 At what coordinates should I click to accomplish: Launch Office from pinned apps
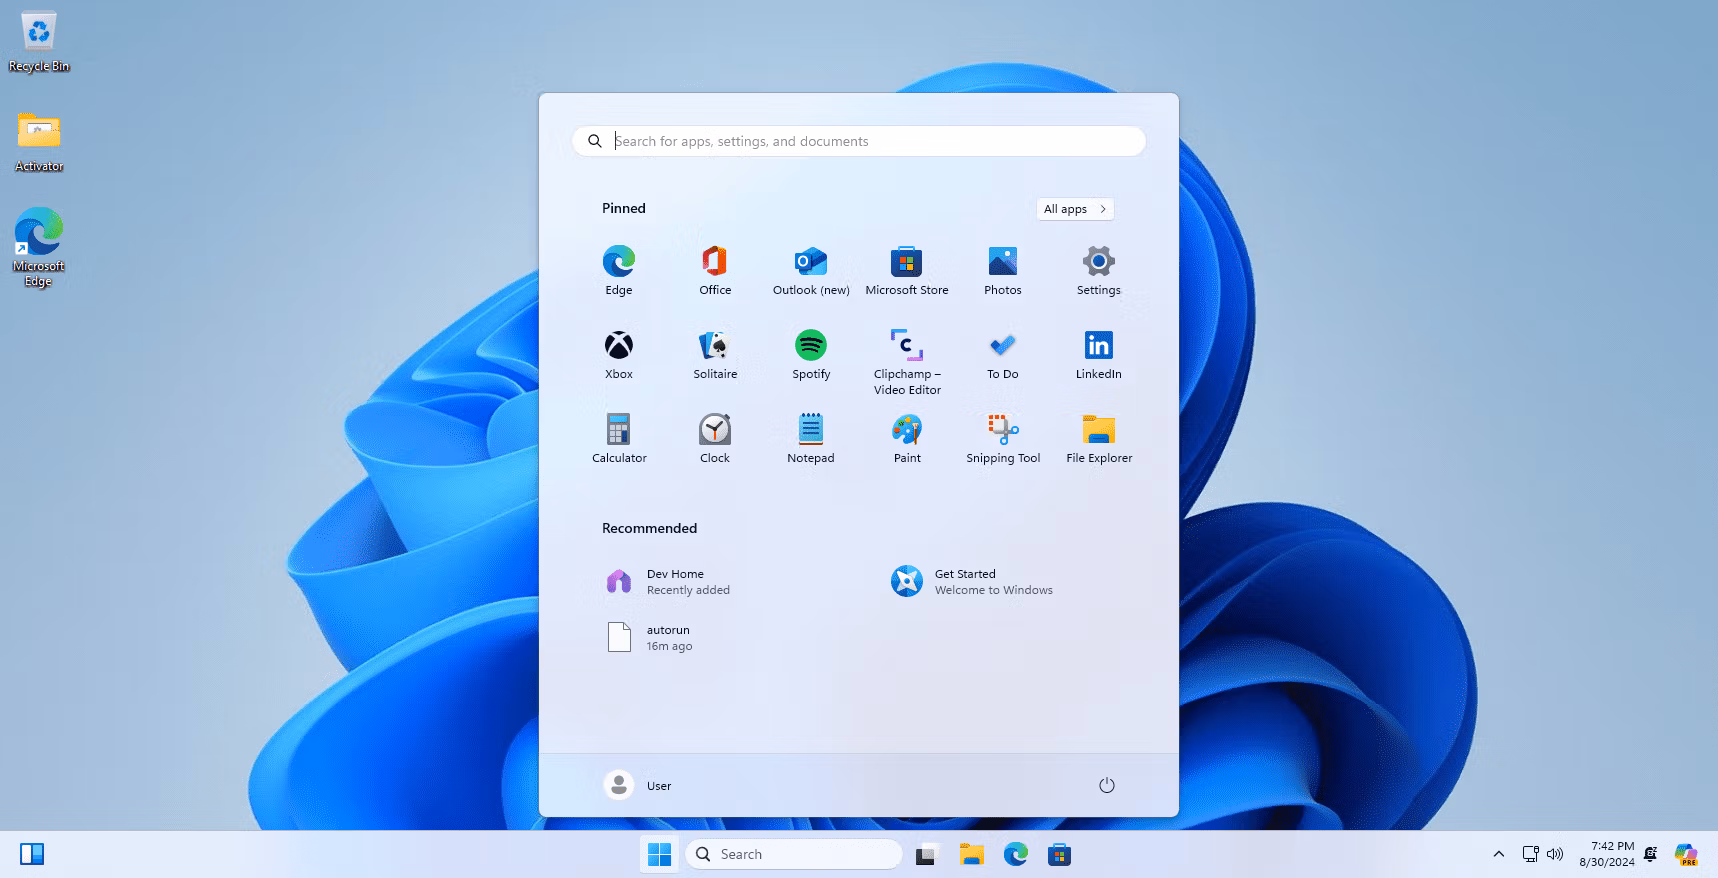tap(714, 270)
